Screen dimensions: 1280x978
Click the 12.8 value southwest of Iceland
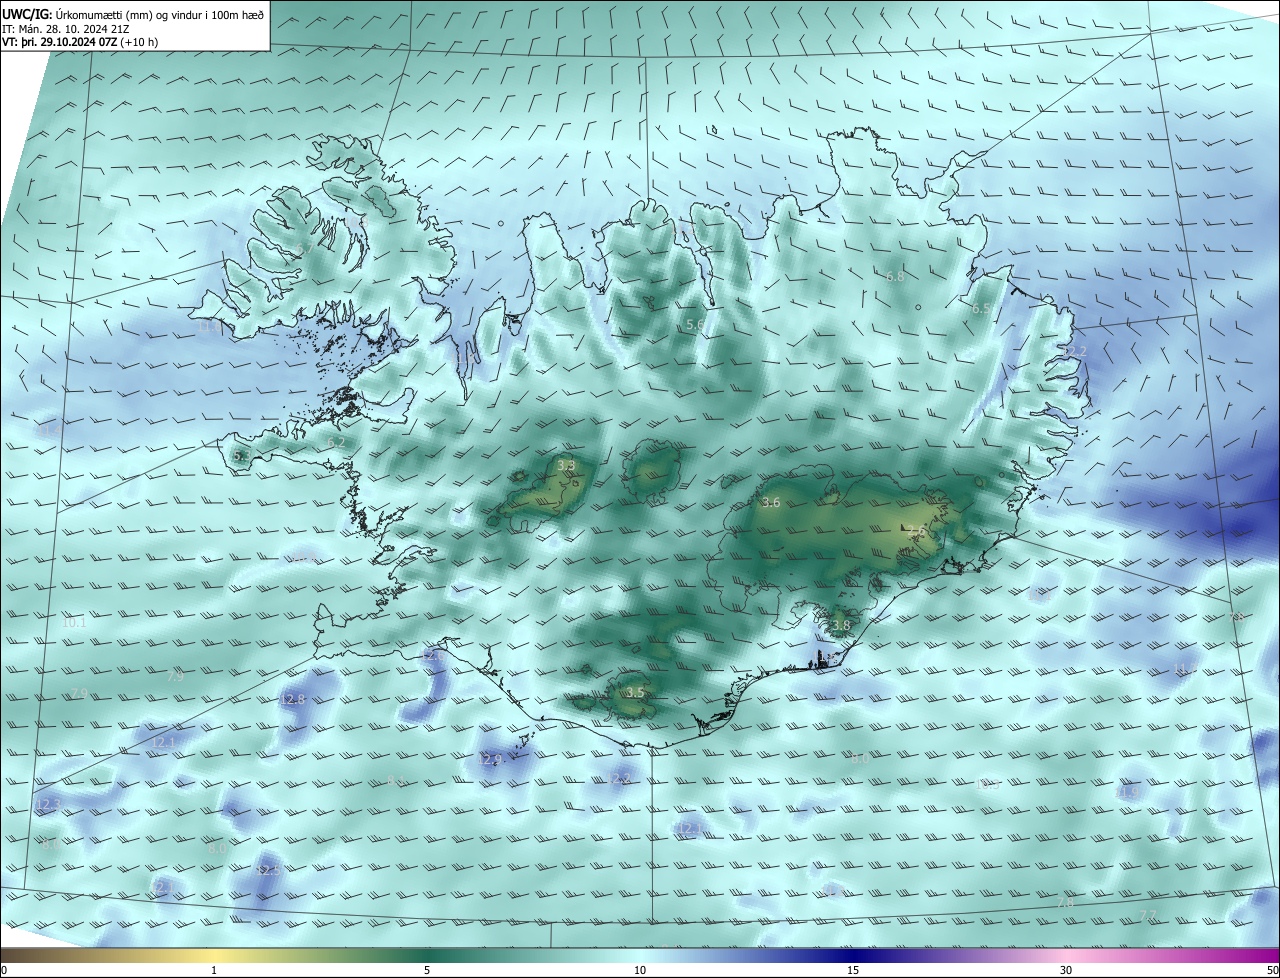tap(292, 699)
